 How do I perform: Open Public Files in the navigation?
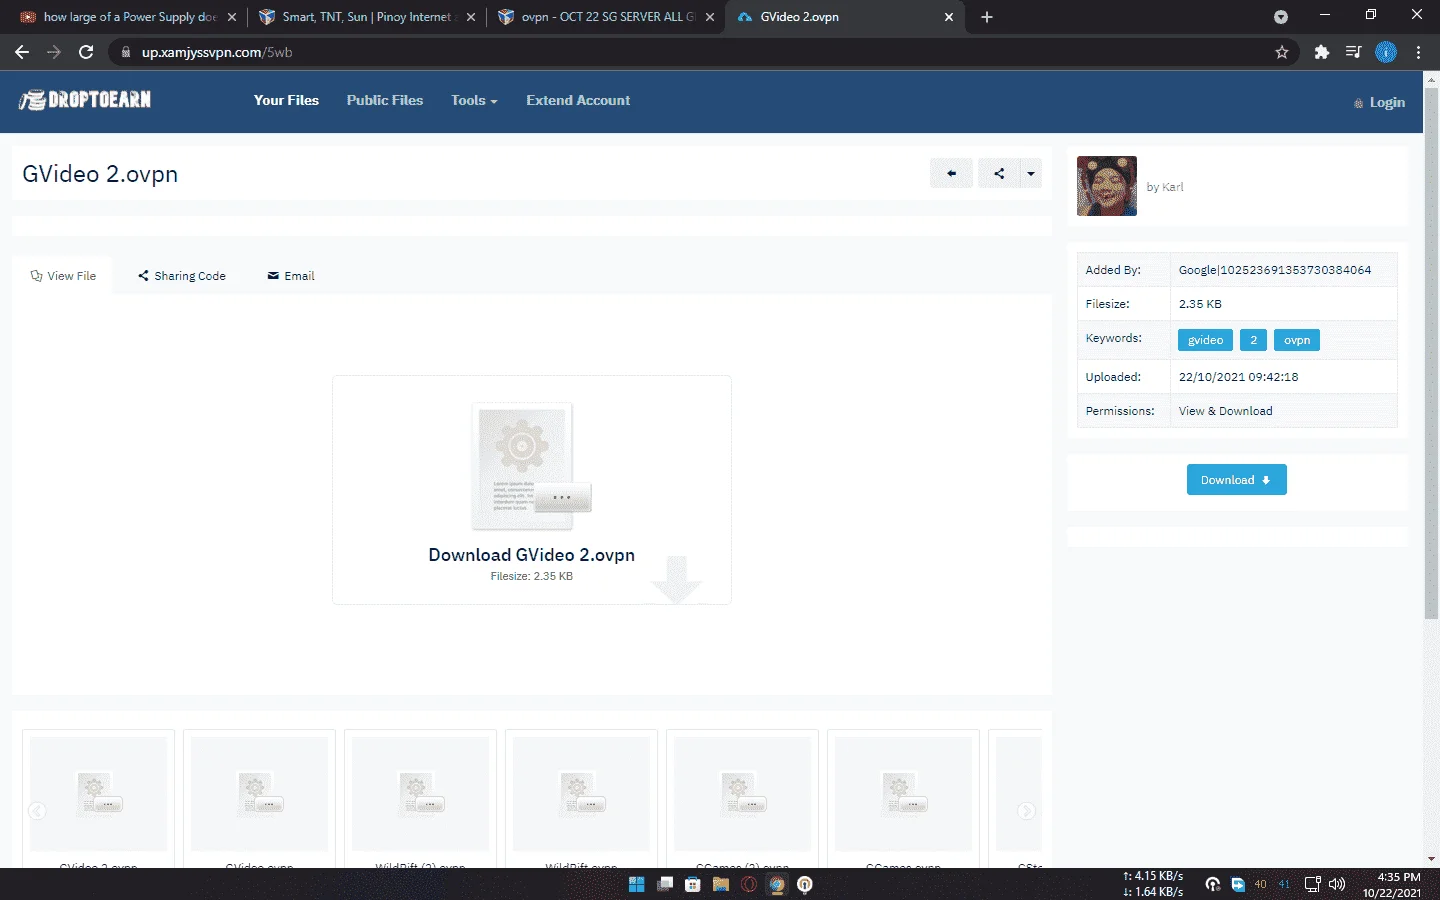tap(385, 100)
